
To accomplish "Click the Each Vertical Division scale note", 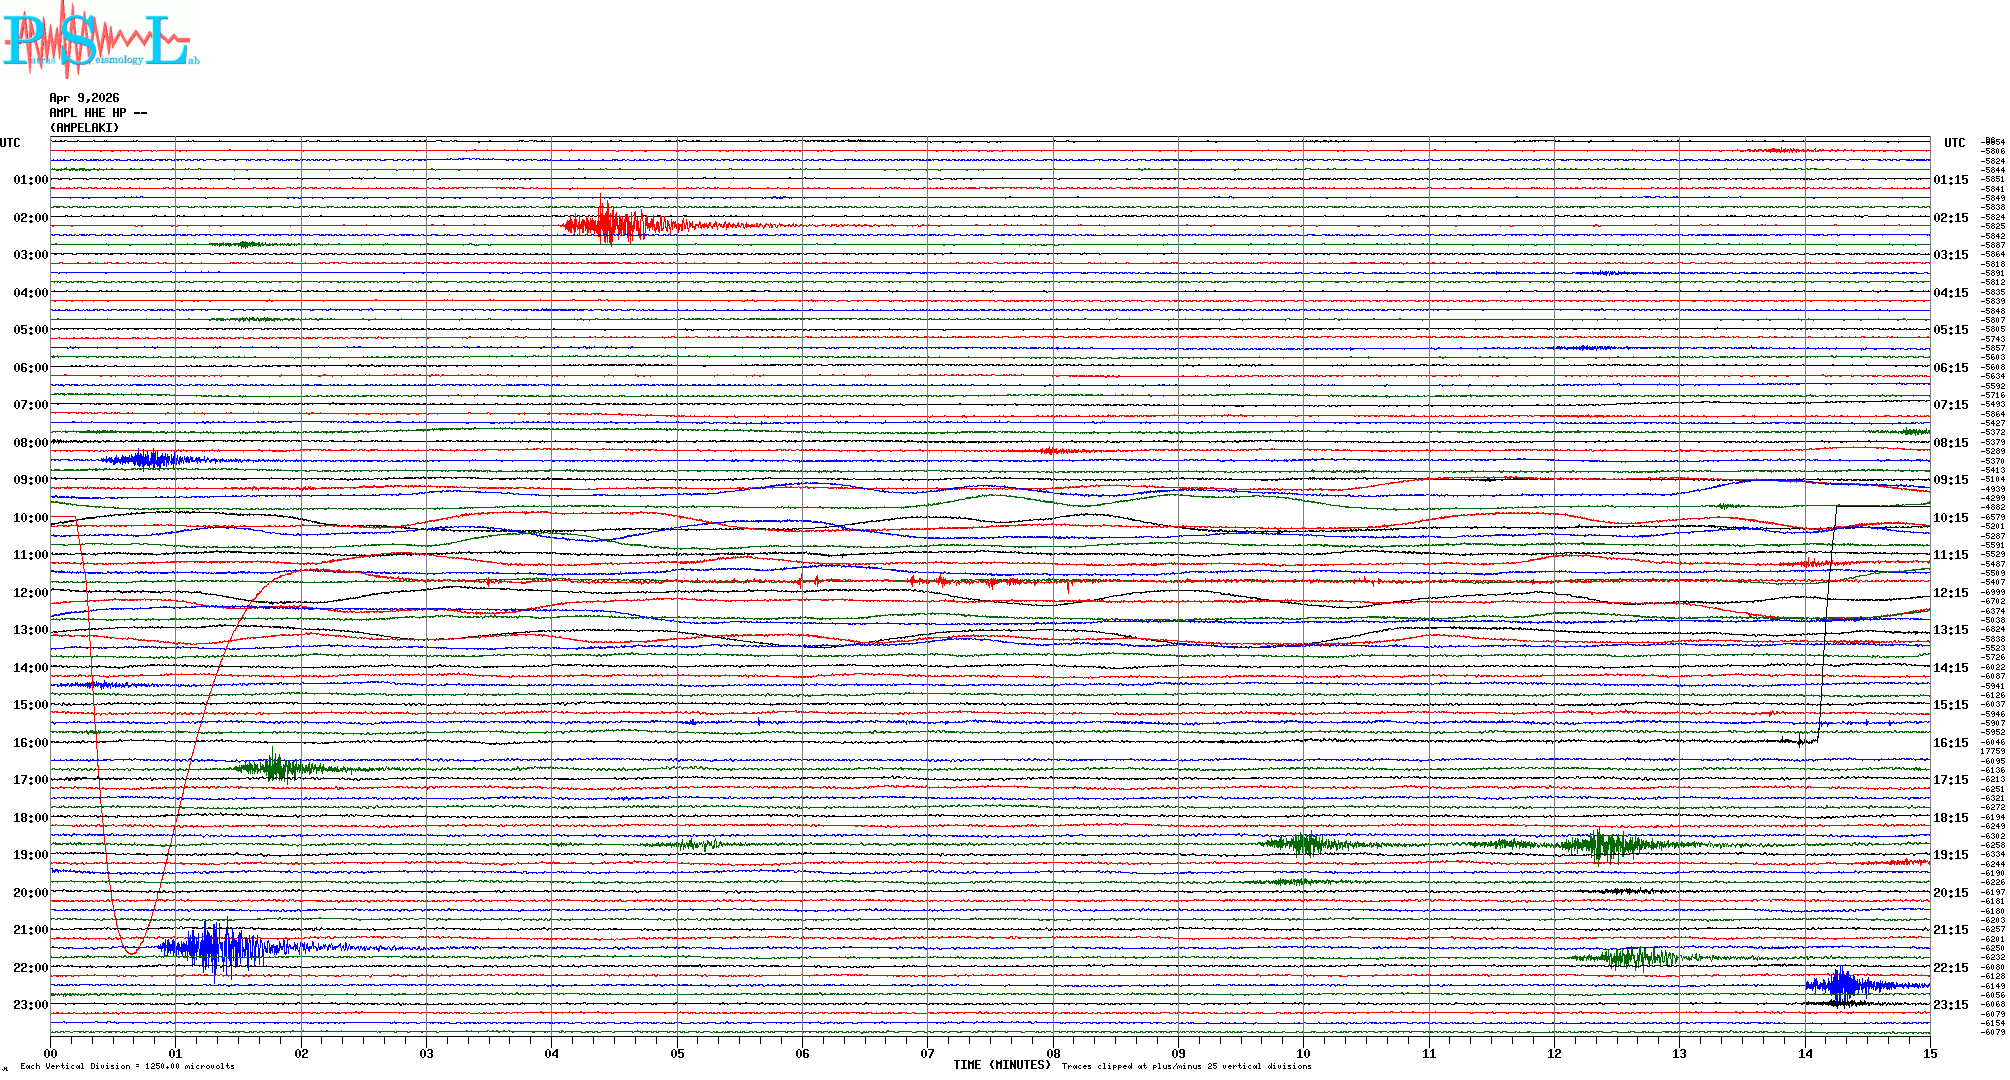I will pos(127,1066).
